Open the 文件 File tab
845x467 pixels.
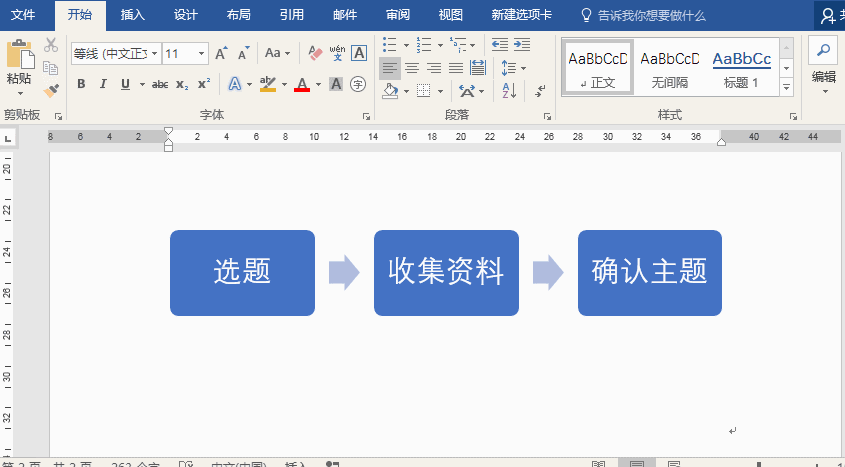click(x=23, y=15)
